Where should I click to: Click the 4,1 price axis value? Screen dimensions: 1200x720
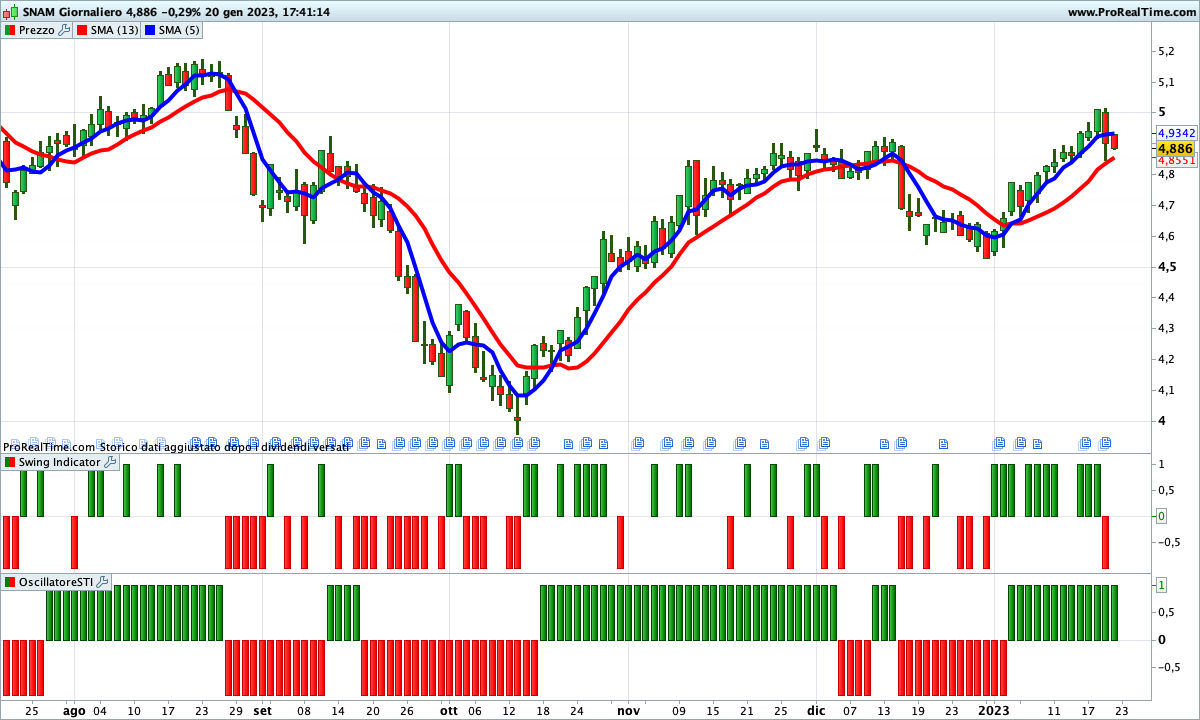[1167, 390]
